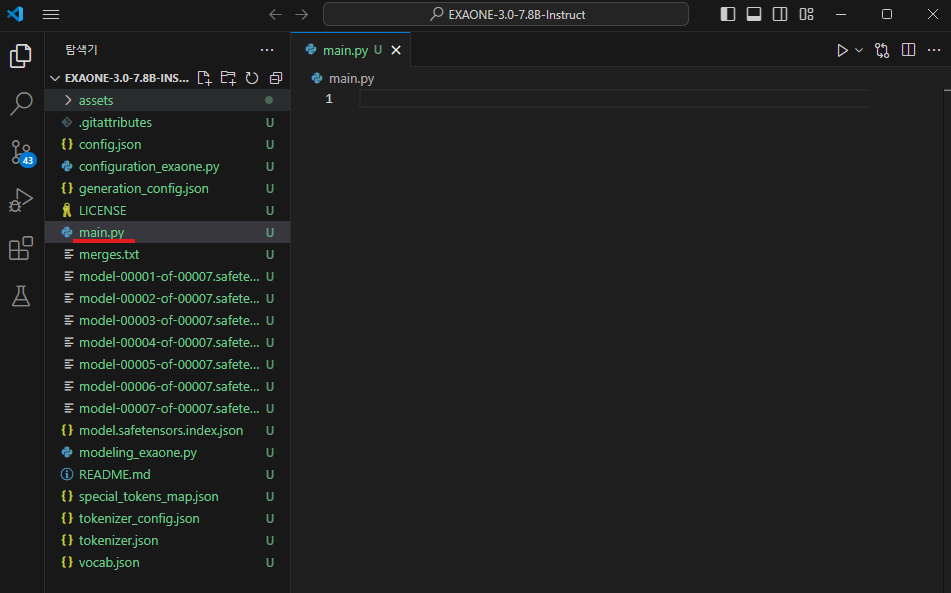This screenshot has width=951, height=593.
Task: Select model-00006-of-00007 safetensors file
Action: [x=167, y=386]
